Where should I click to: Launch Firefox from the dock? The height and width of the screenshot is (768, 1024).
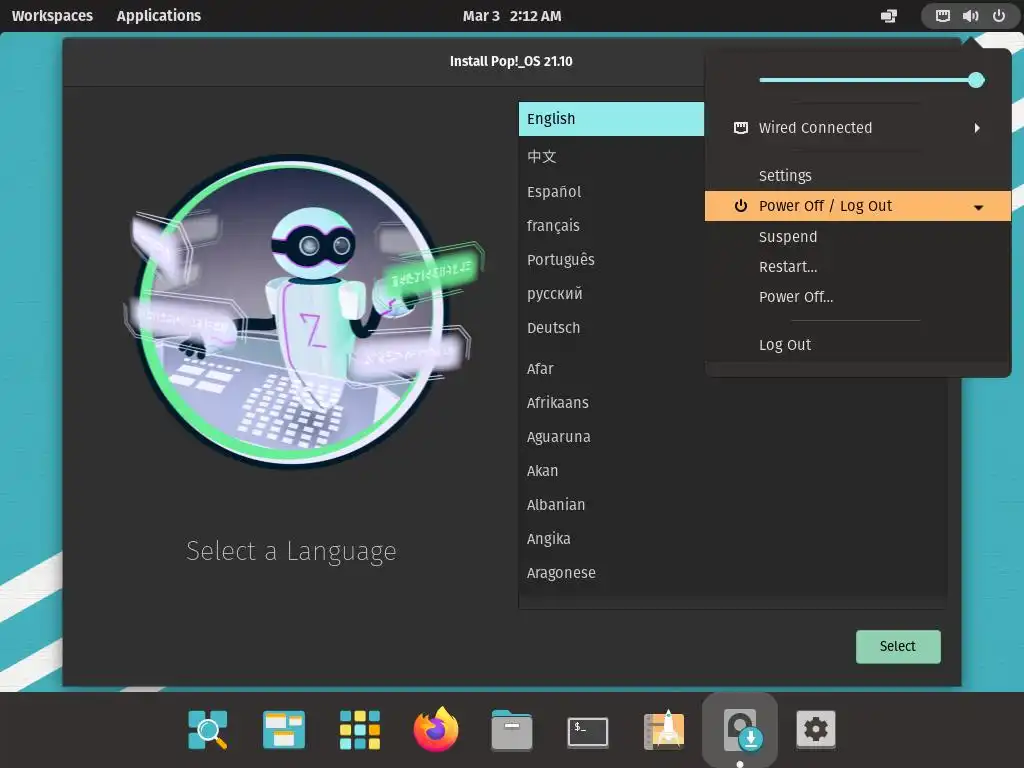tap(436, 729)
